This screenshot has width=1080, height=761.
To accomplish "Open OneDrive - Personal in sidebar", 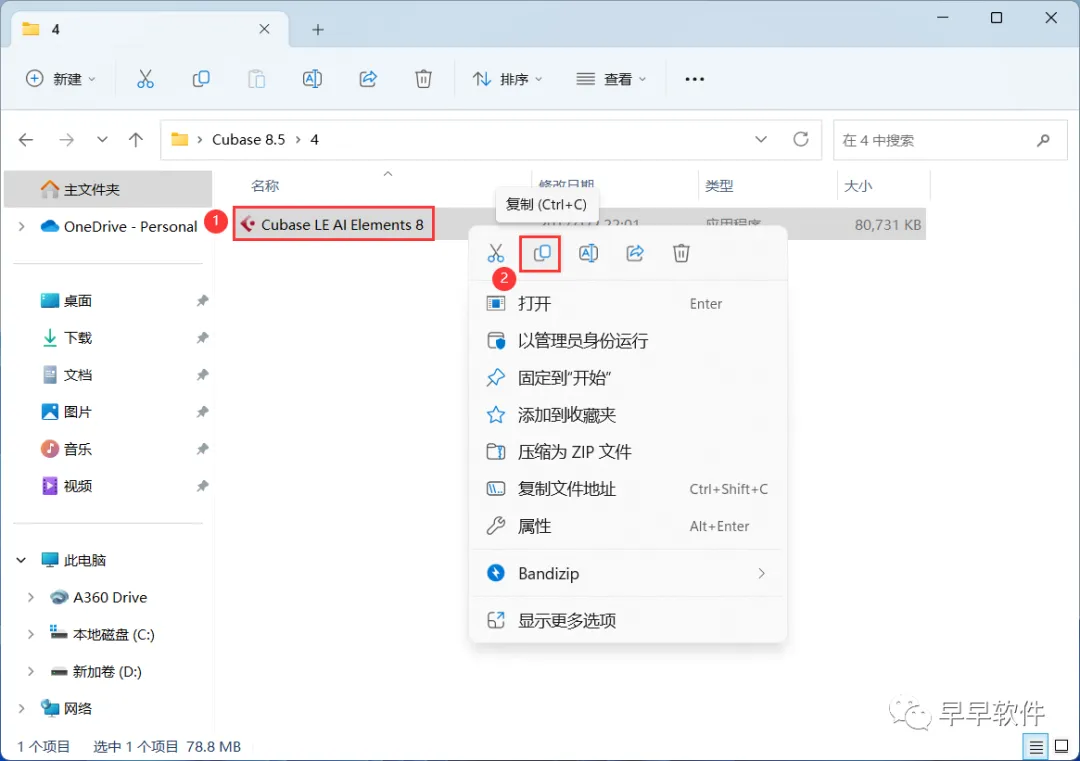I will pos(118,227).
